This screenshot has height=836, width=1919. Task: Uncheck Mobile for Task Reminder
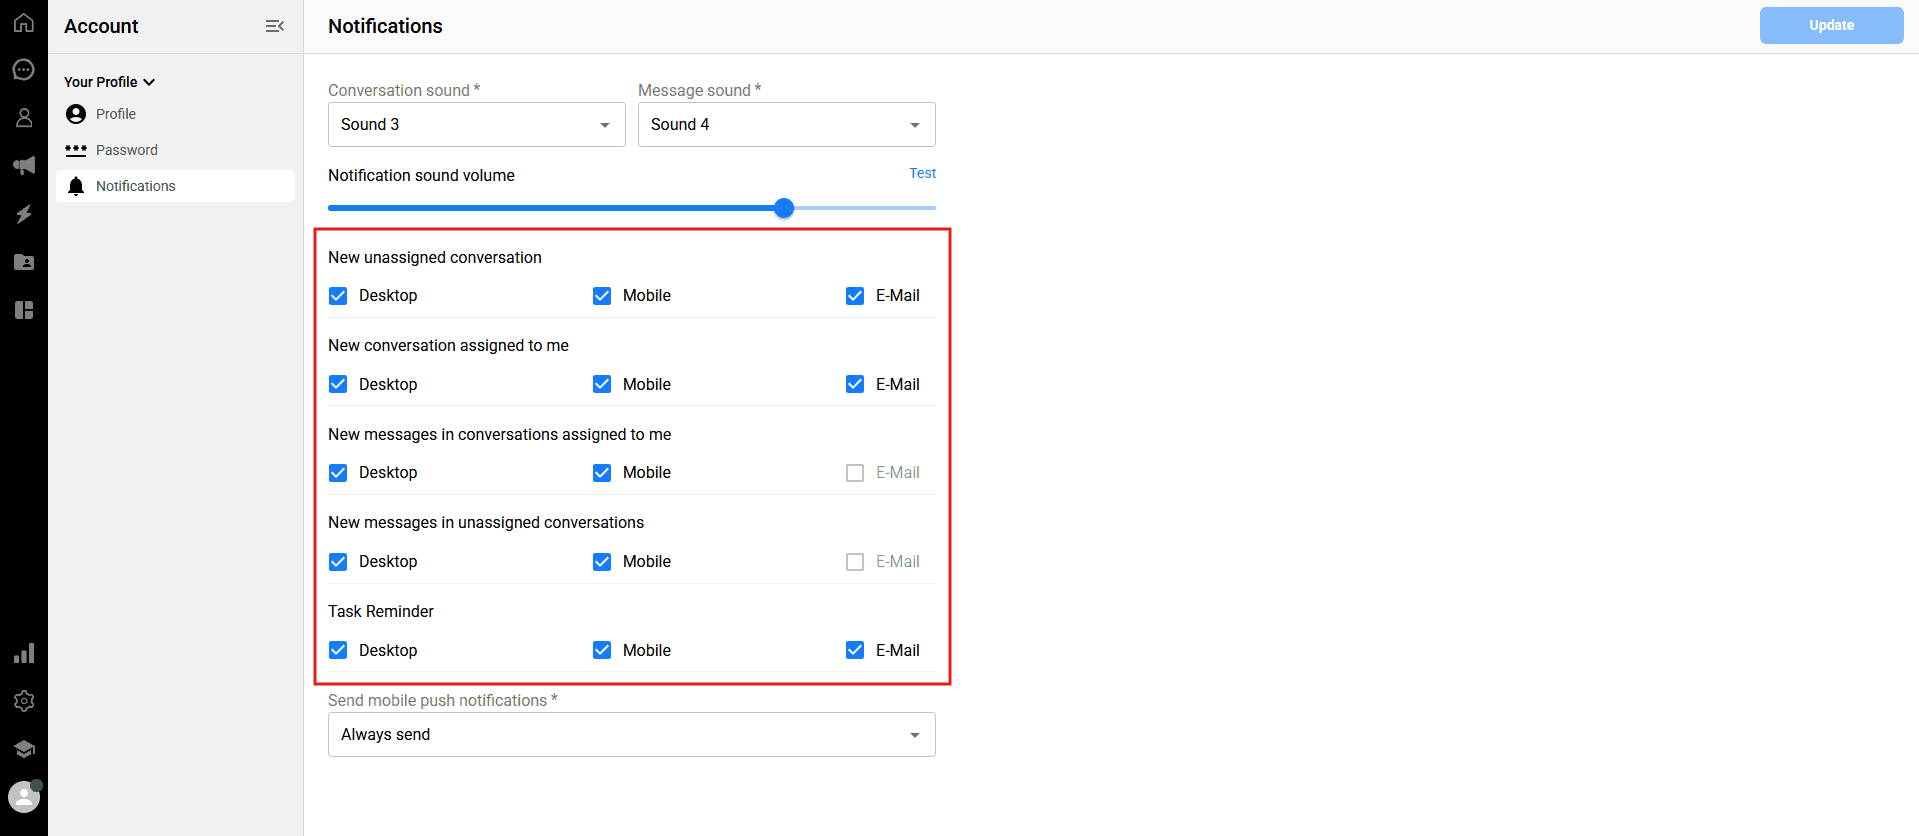click(602, 650)
